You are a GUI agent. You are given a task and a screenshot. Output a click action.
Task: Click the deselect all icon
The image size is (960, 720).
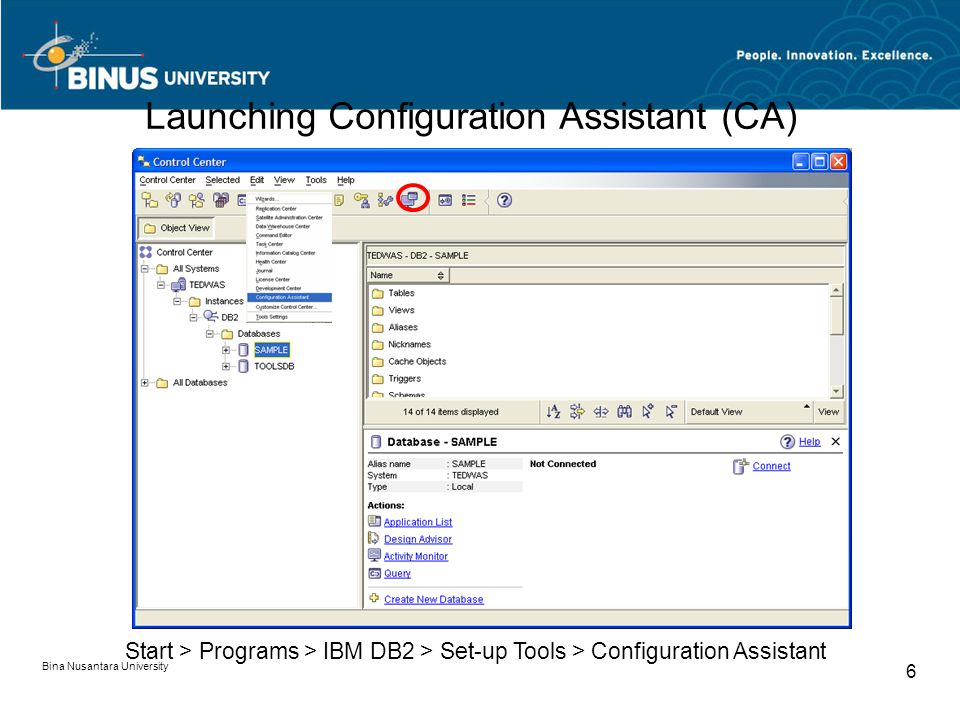point(671,411)
